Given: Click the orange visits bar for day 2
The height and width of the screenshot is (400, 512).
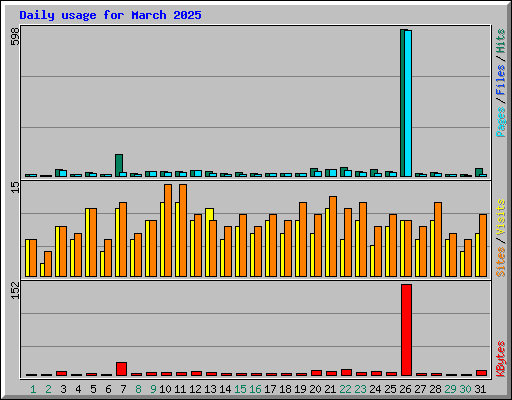Looking at the screenshot, I should (x=48, y=264).
